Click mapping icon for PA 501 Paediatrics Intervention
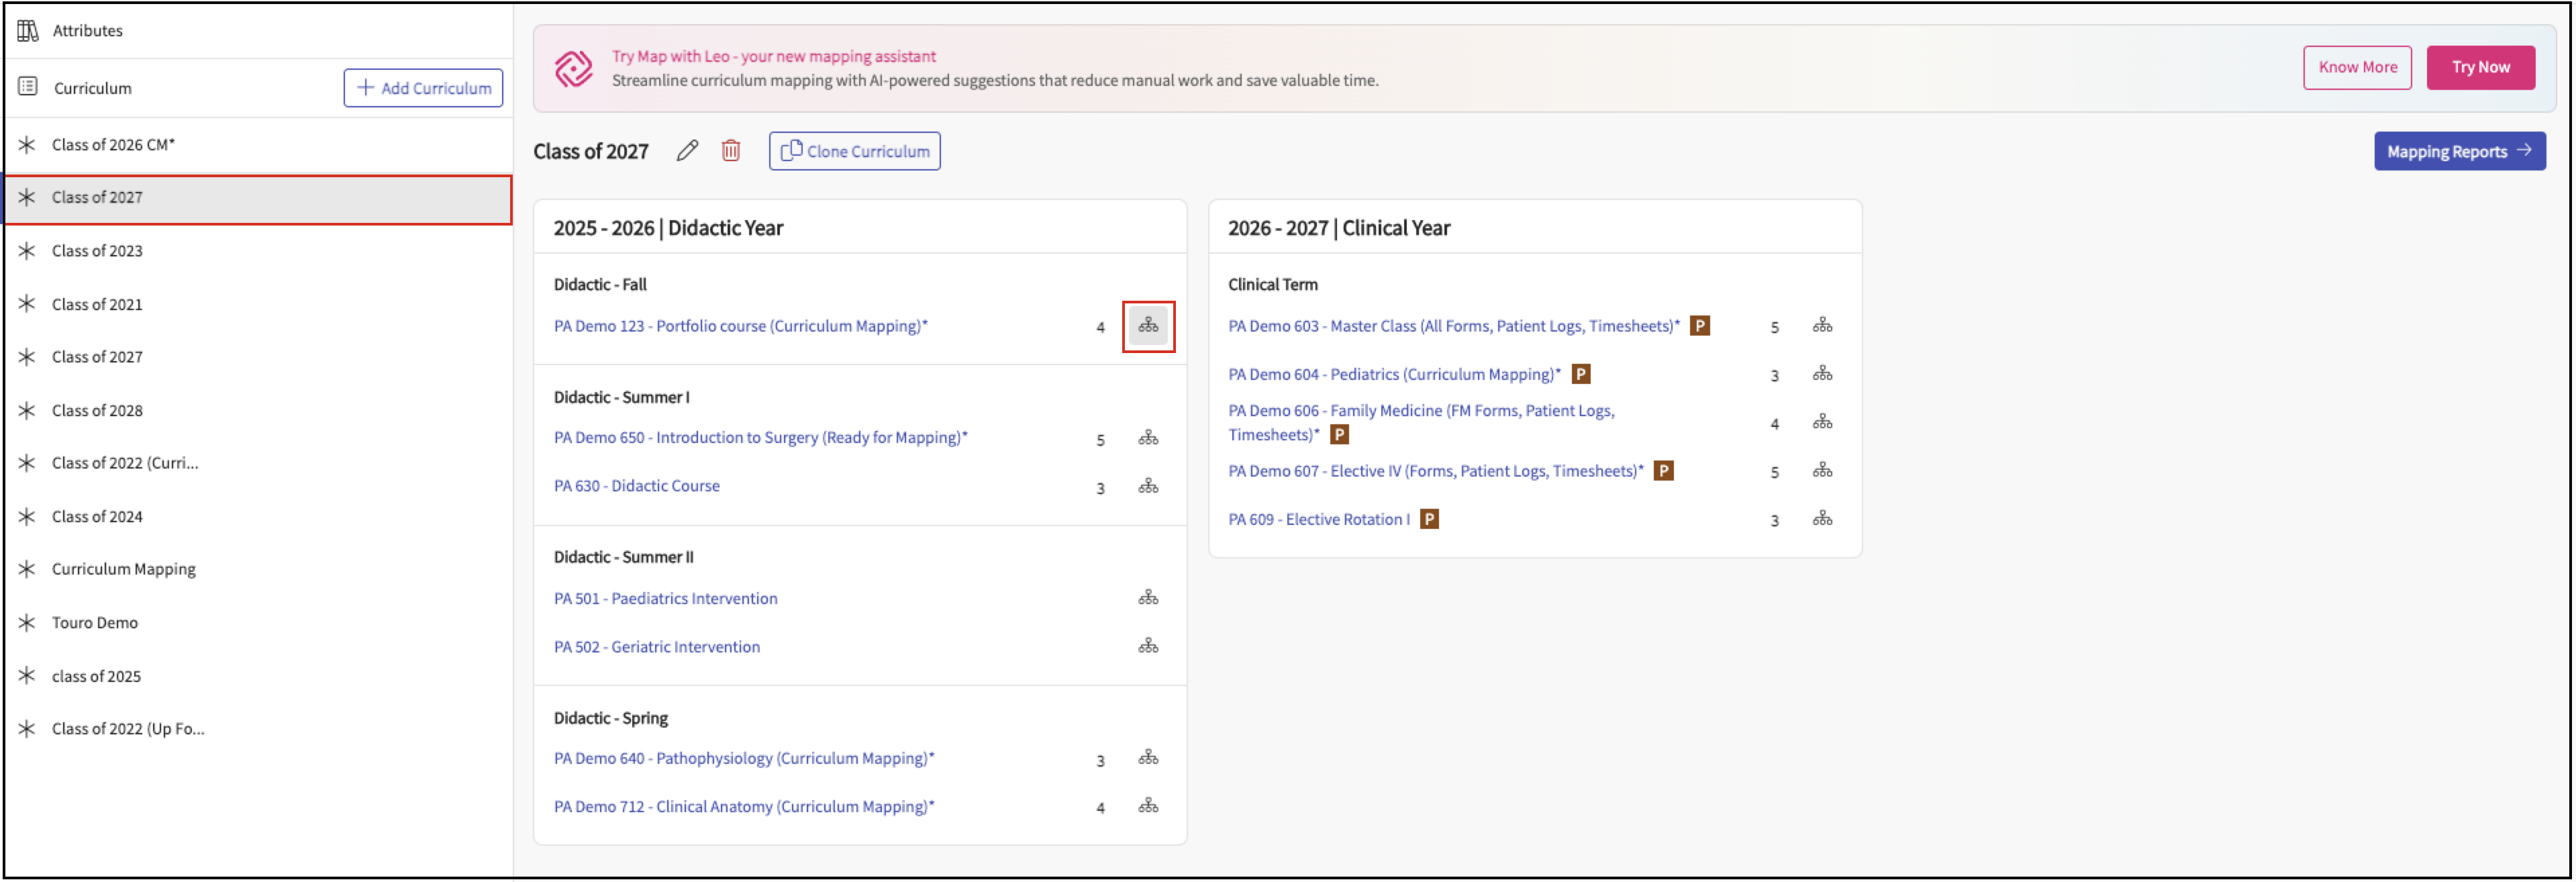Image resolution: width=2576 pixels, height=882 pixels. (1148, 598)
